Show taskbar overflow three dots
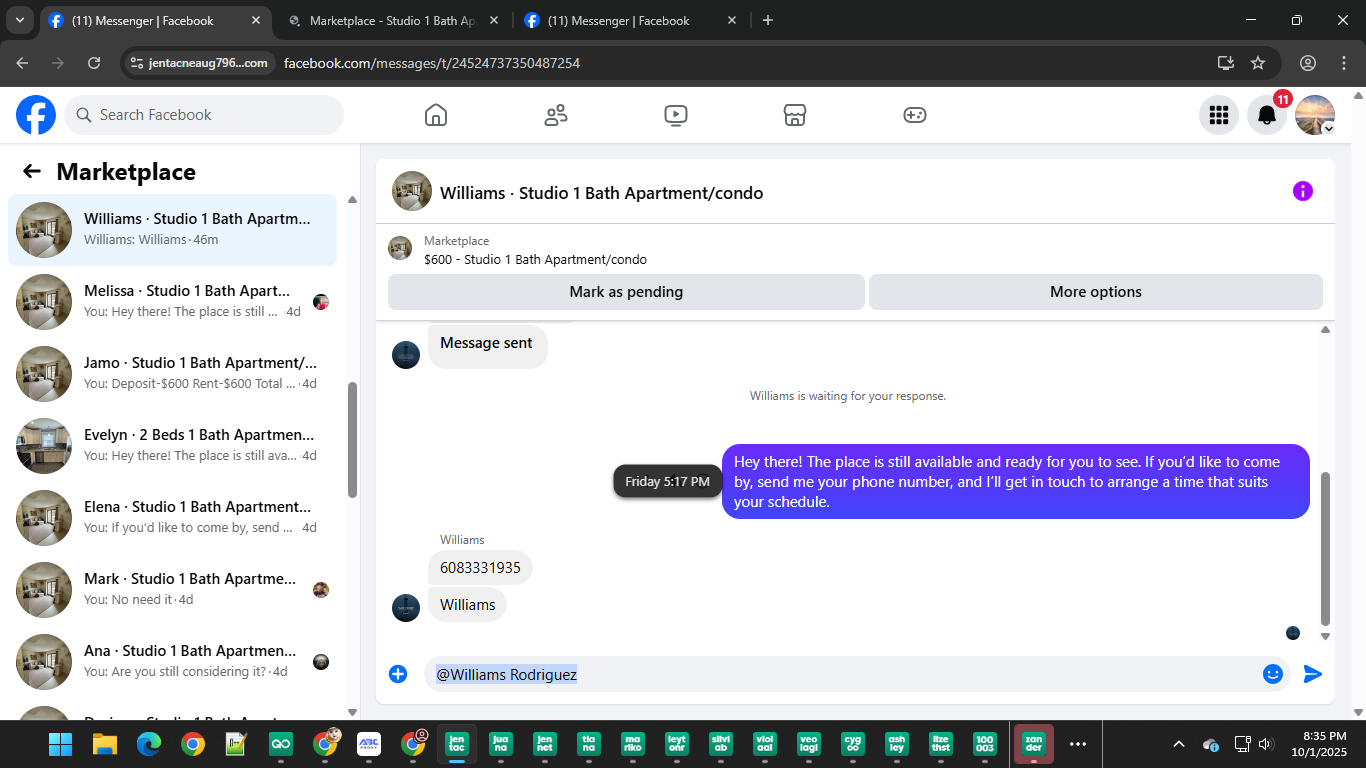 point(1078,744)
